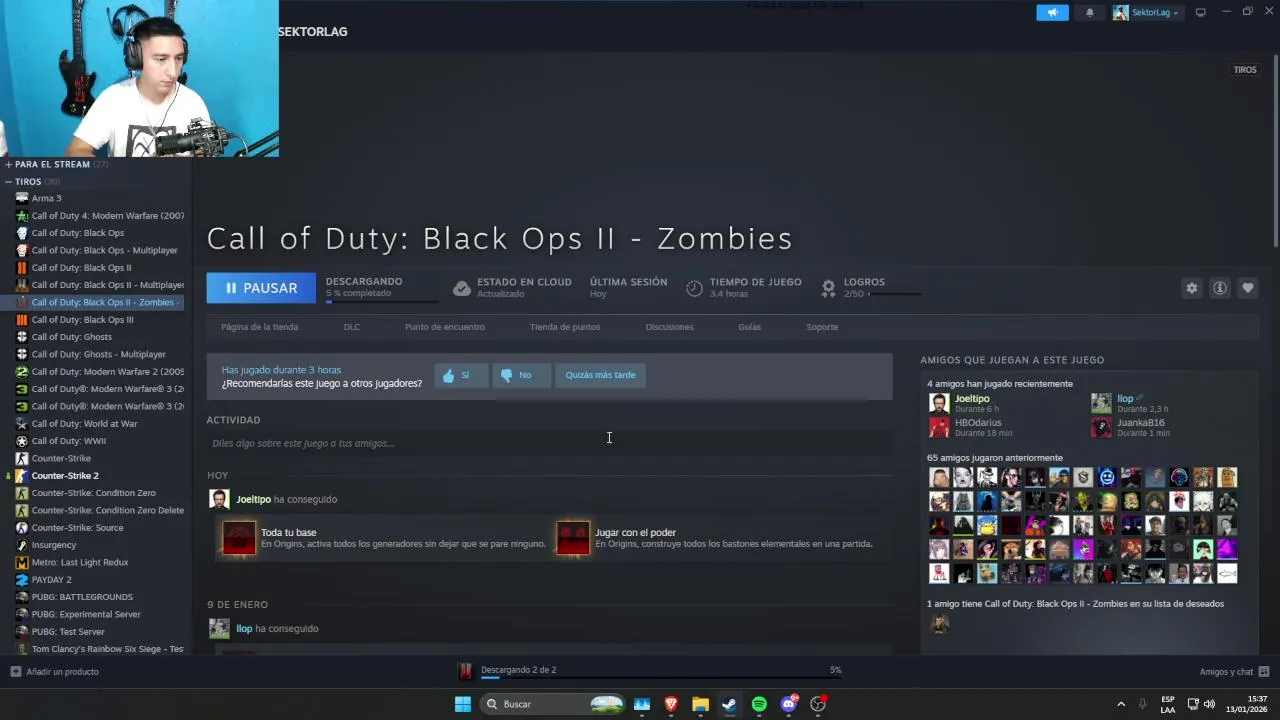Click the Jugar con el poder achievement icon

pos(573,538)
